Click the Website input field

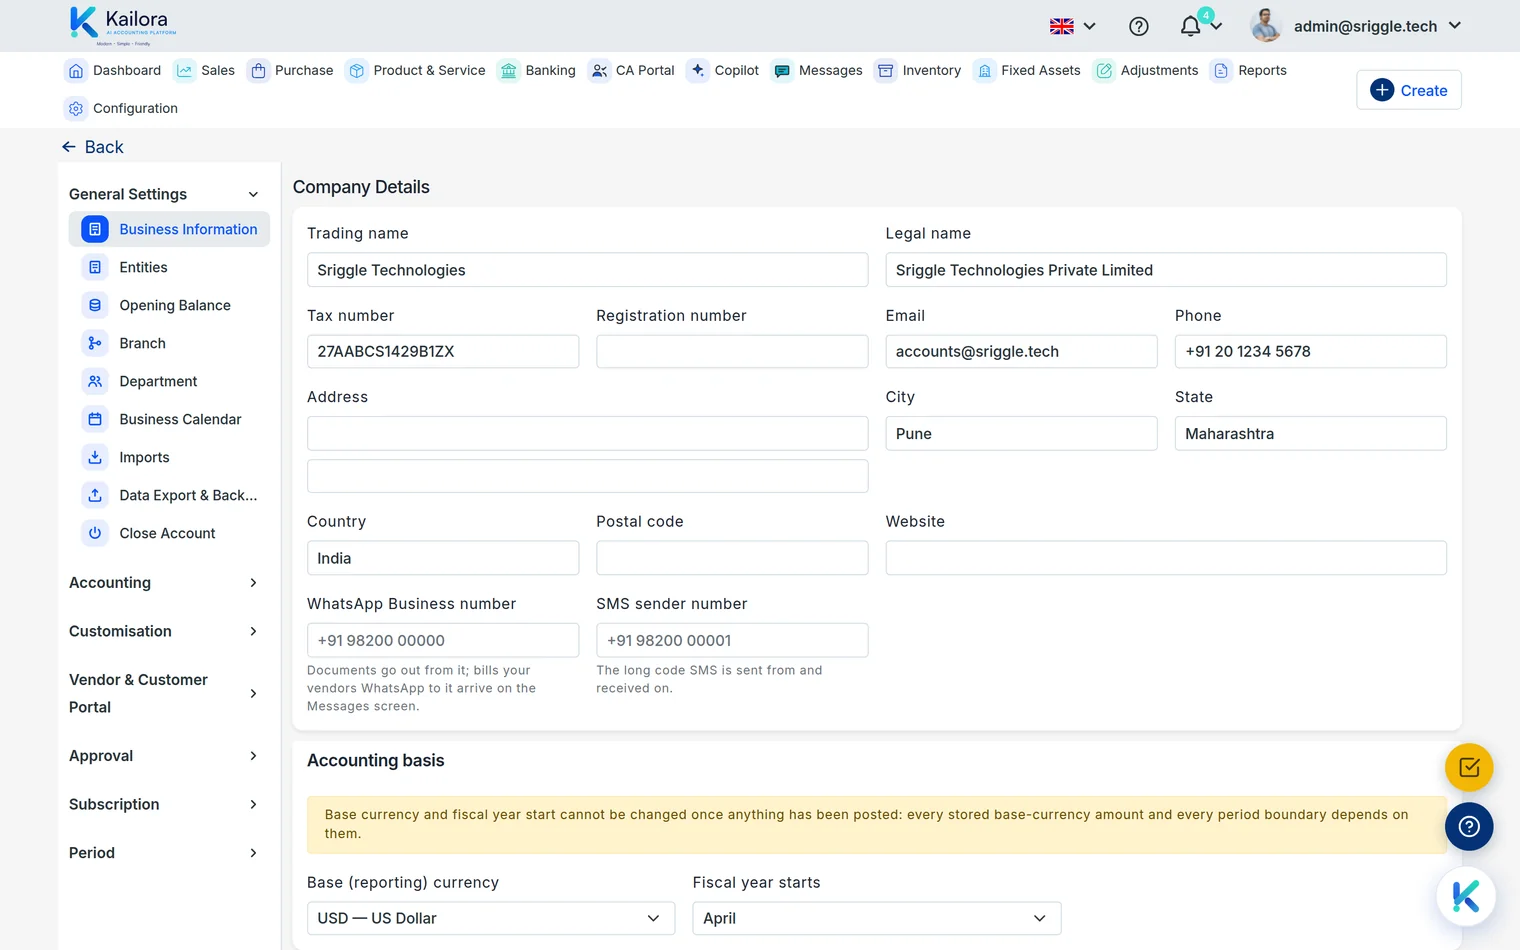[1166, 558]
